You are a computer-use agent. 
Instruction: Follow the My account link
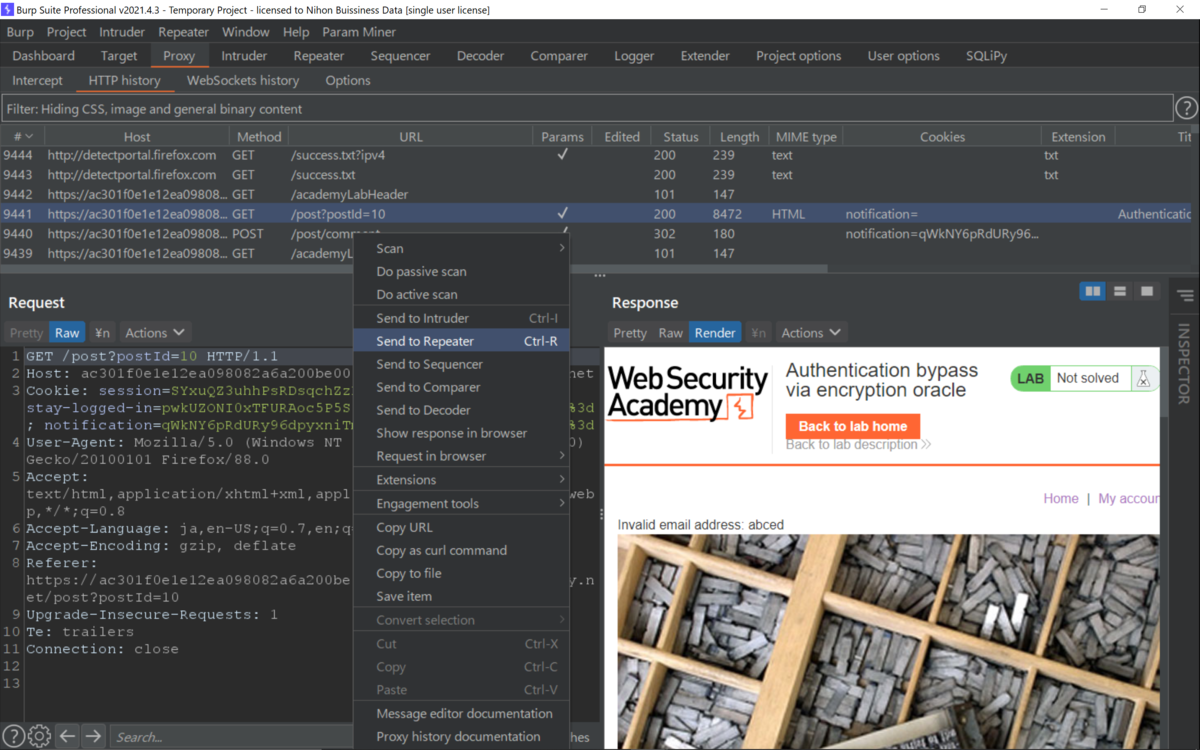(x=1128, y=498)
